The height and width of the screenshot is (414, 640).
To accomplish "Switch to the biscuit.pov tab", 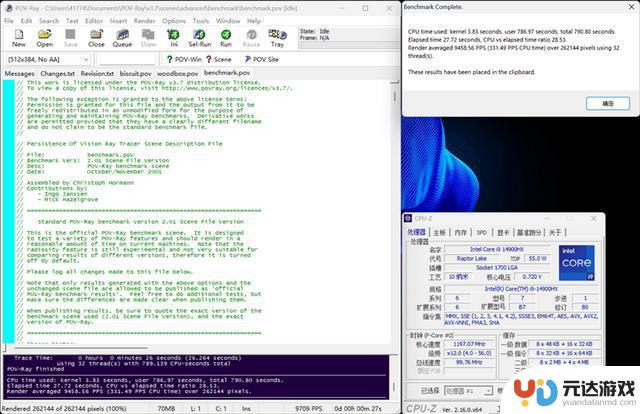I will [136, 73].
